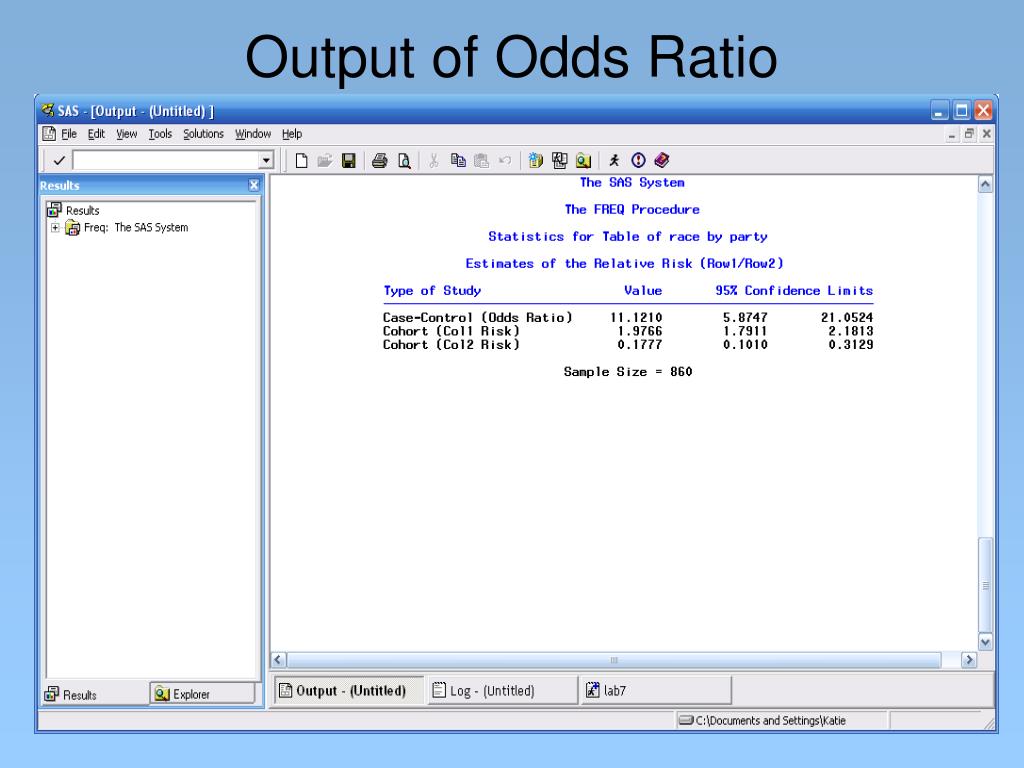Click the upper confidence limit 21.0524
Image resolution: width=1024 pixels, height=768 pixels.
coord(847,317)
